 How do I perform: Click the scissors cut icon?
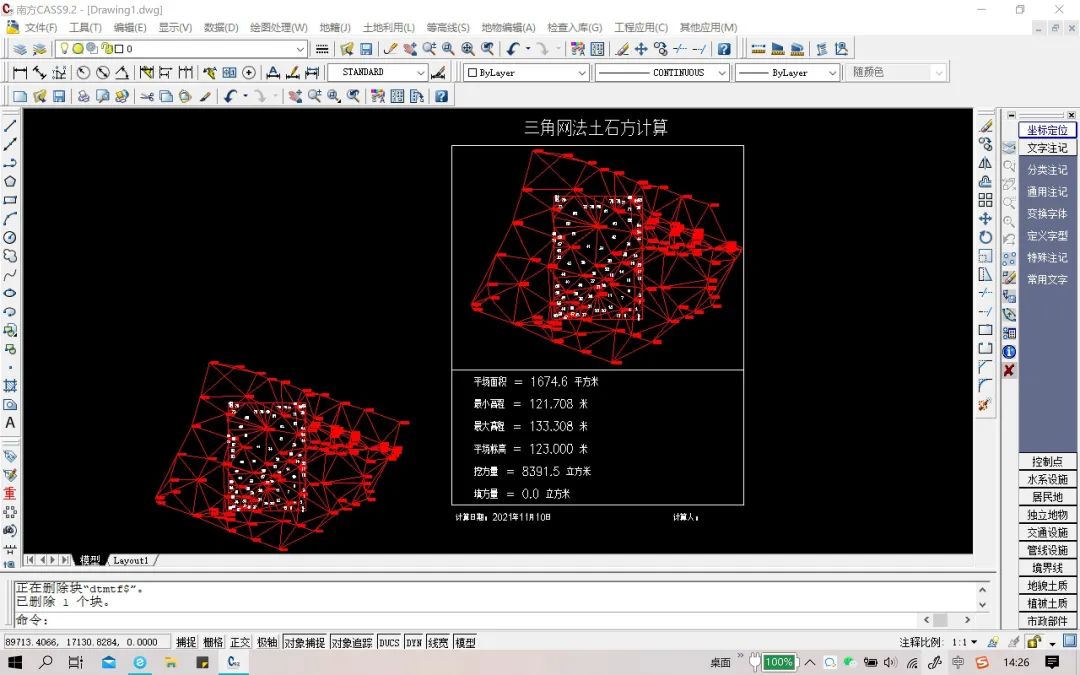pyautogui.click(x=146, y=96)
